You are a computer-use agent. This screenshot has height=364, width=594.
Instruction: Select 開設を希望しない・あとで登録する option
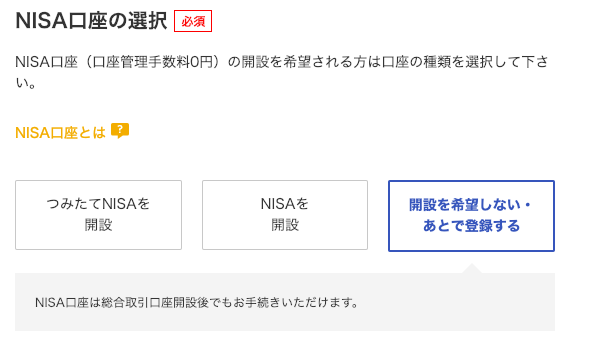tap(471, 216)
